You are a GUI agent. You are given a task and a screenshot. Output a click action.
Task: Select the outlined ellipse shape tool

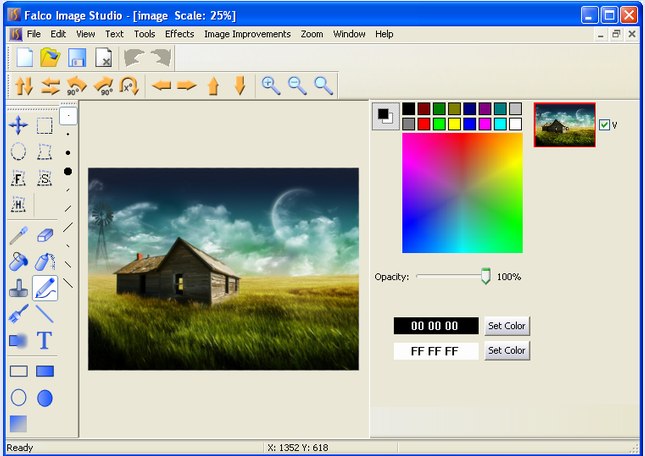coord(19,398)
